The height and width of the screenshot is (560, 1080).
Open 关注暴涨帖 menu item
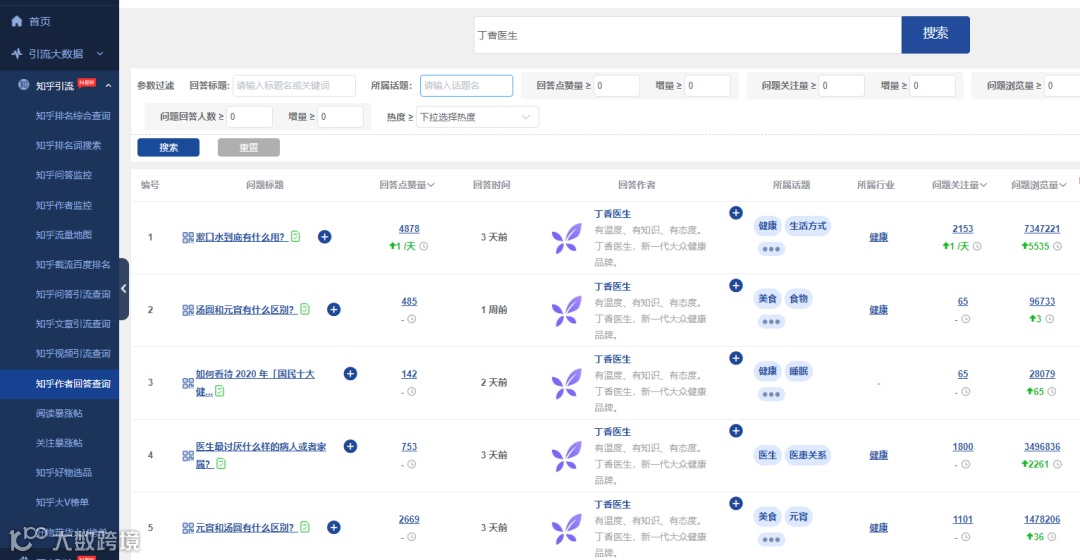(x=59, y=443)
